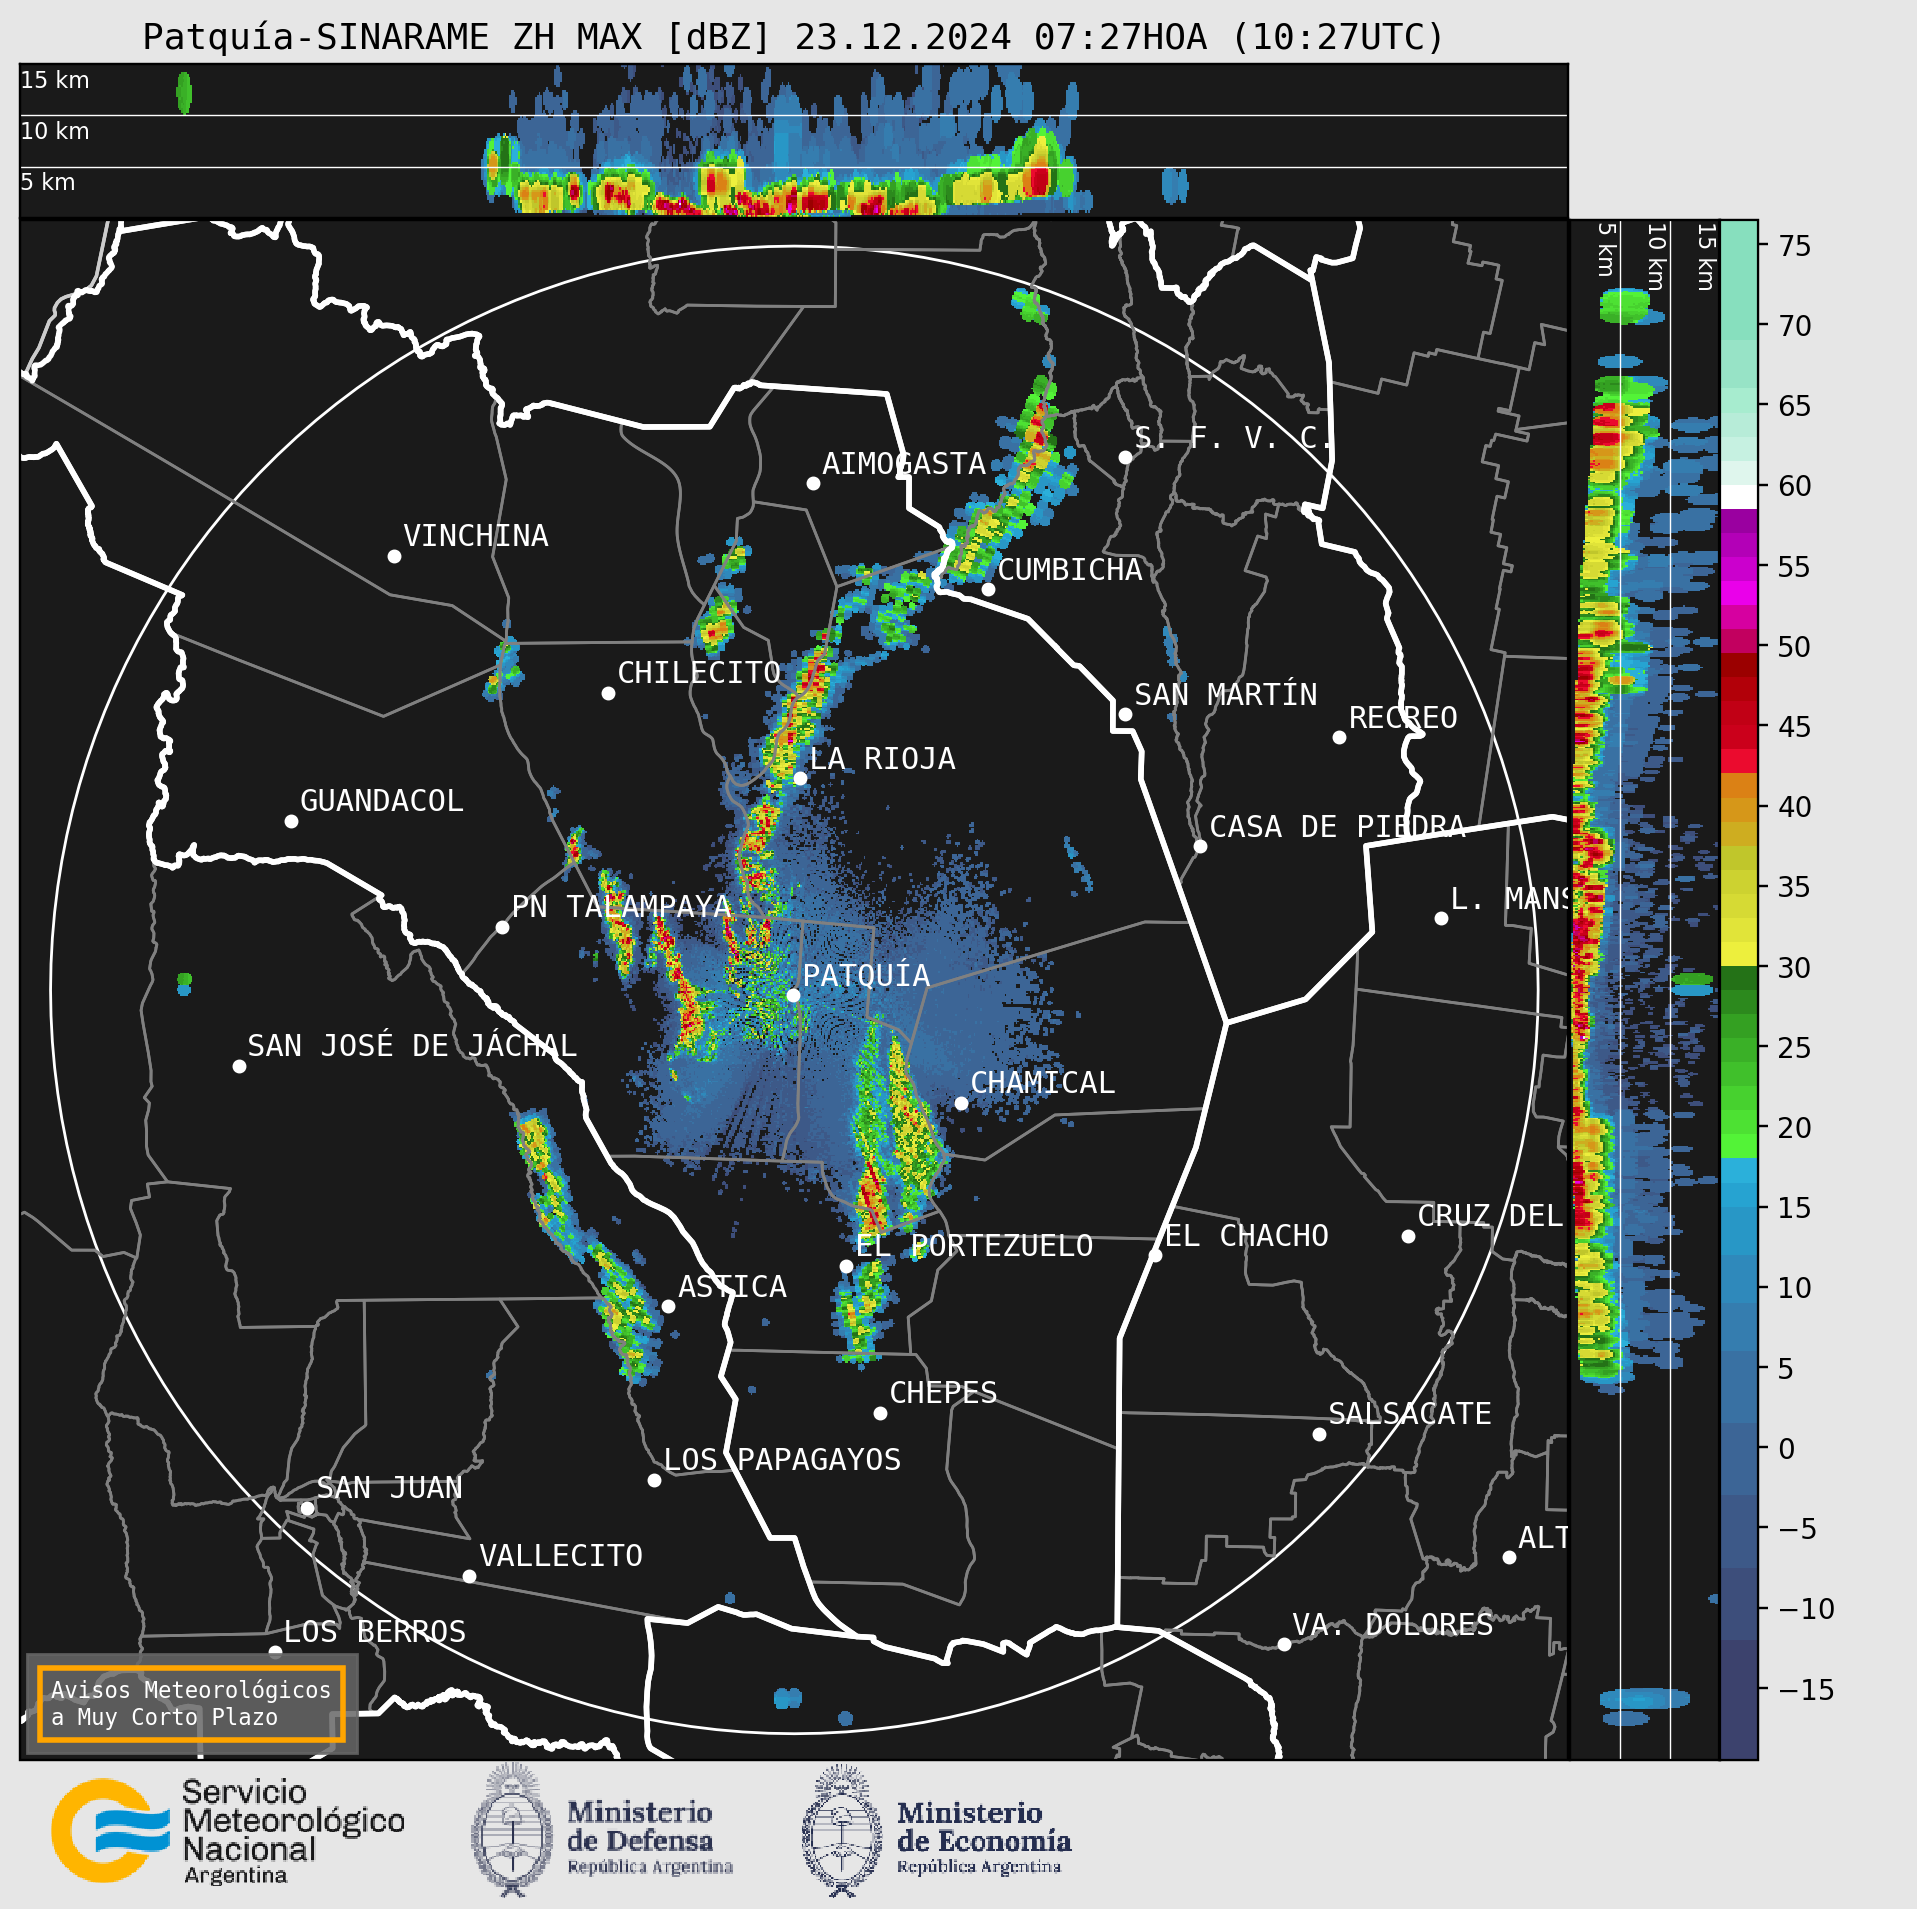Click the VA. DOLORES label
Viewport: 1917px width, 1909px height.
point(1393,1624)
